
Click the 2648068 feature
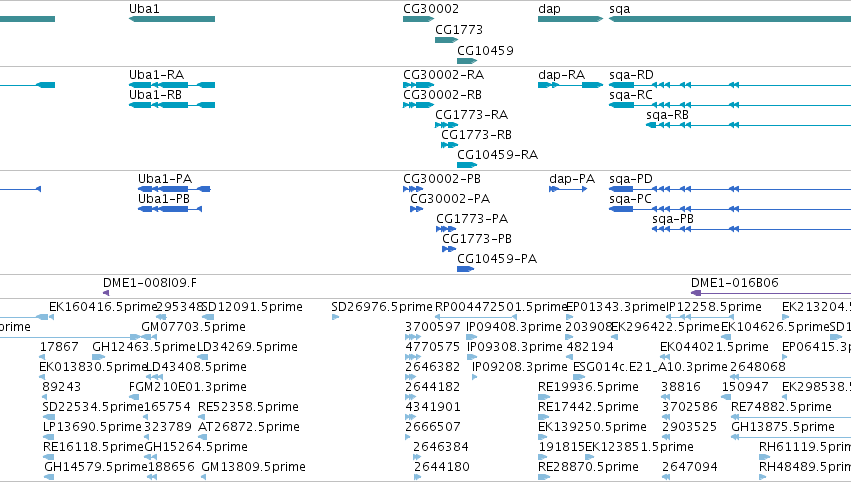tap(758, 367)
